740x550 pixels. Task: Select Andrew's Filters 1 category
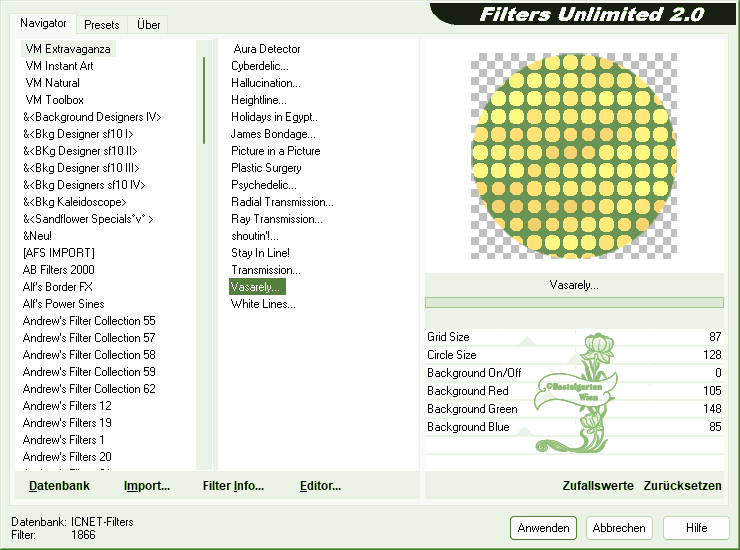63,440
